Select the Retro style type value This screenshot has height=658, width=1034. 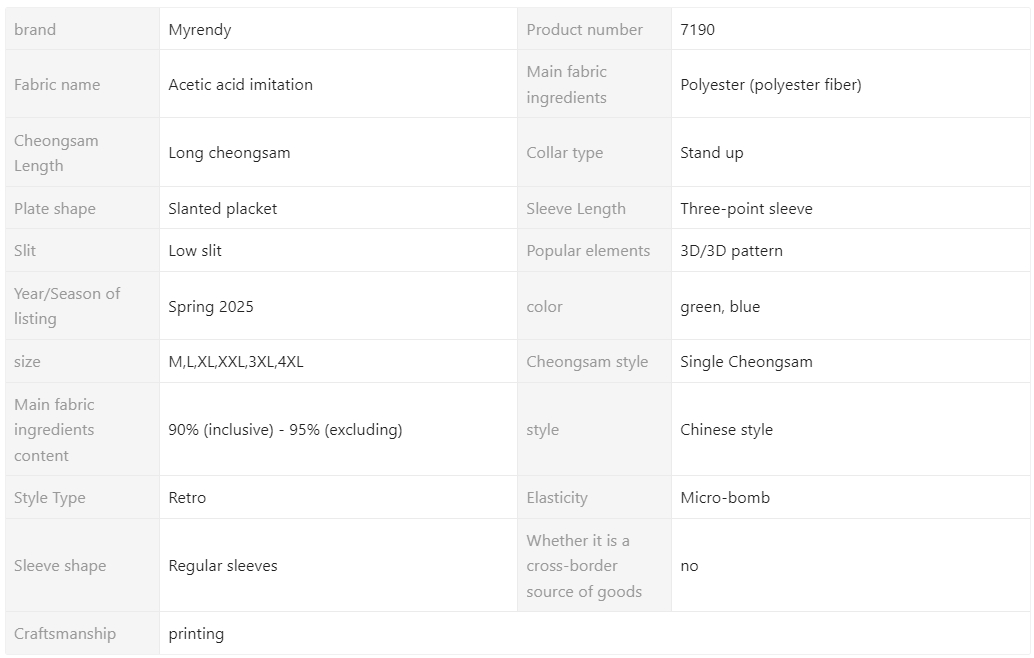[187, 498]
